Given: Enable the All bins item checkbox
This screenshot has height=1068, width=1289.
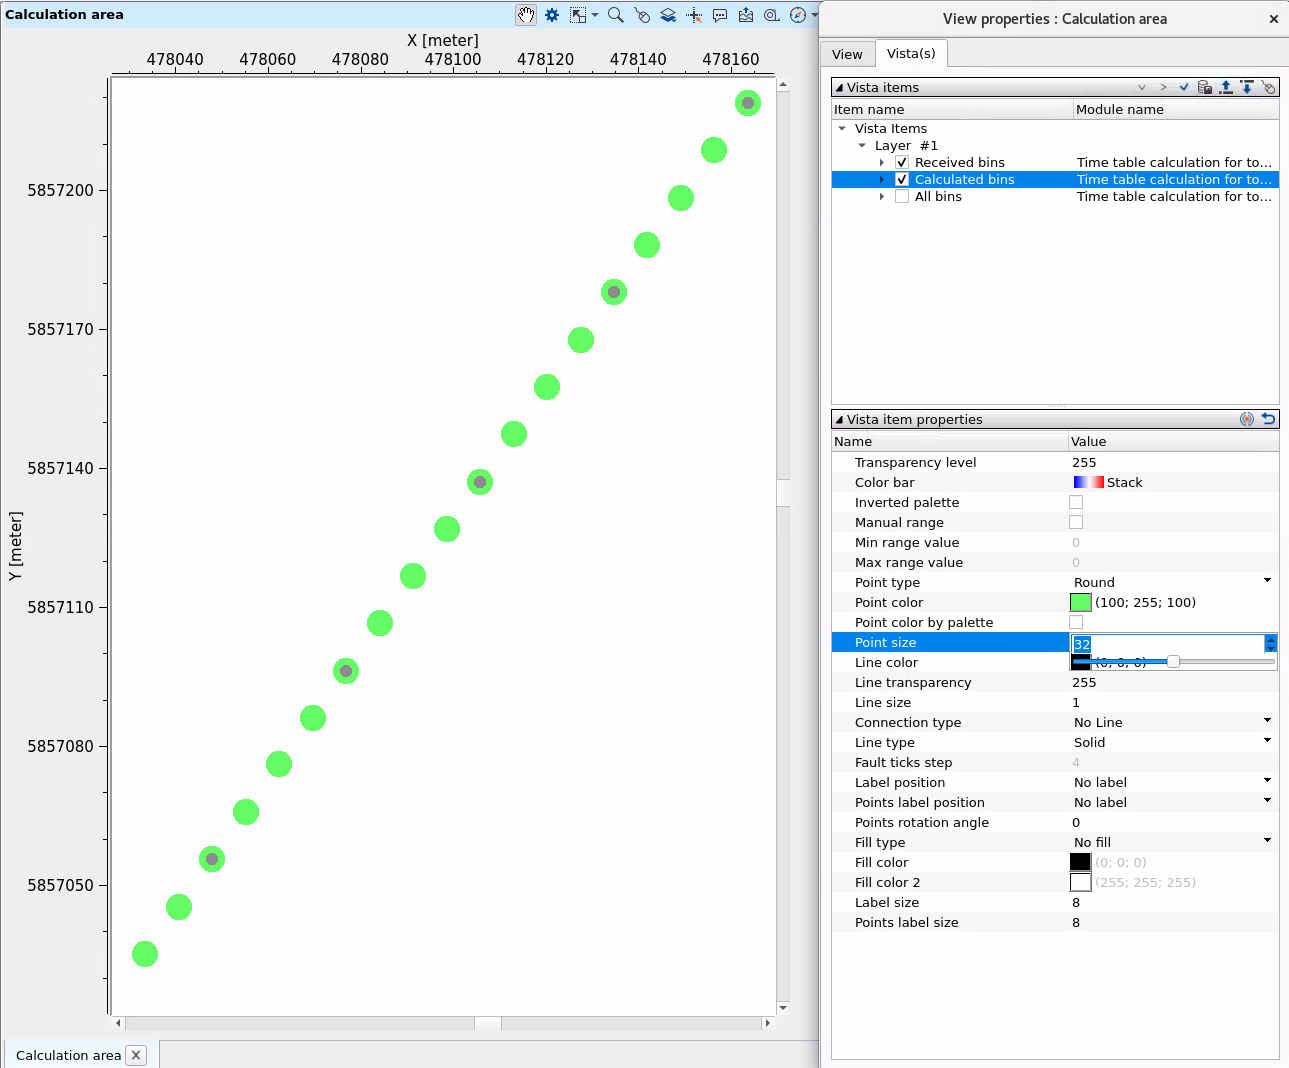Looking at the screenshot, I should click(x=902, y=196).
